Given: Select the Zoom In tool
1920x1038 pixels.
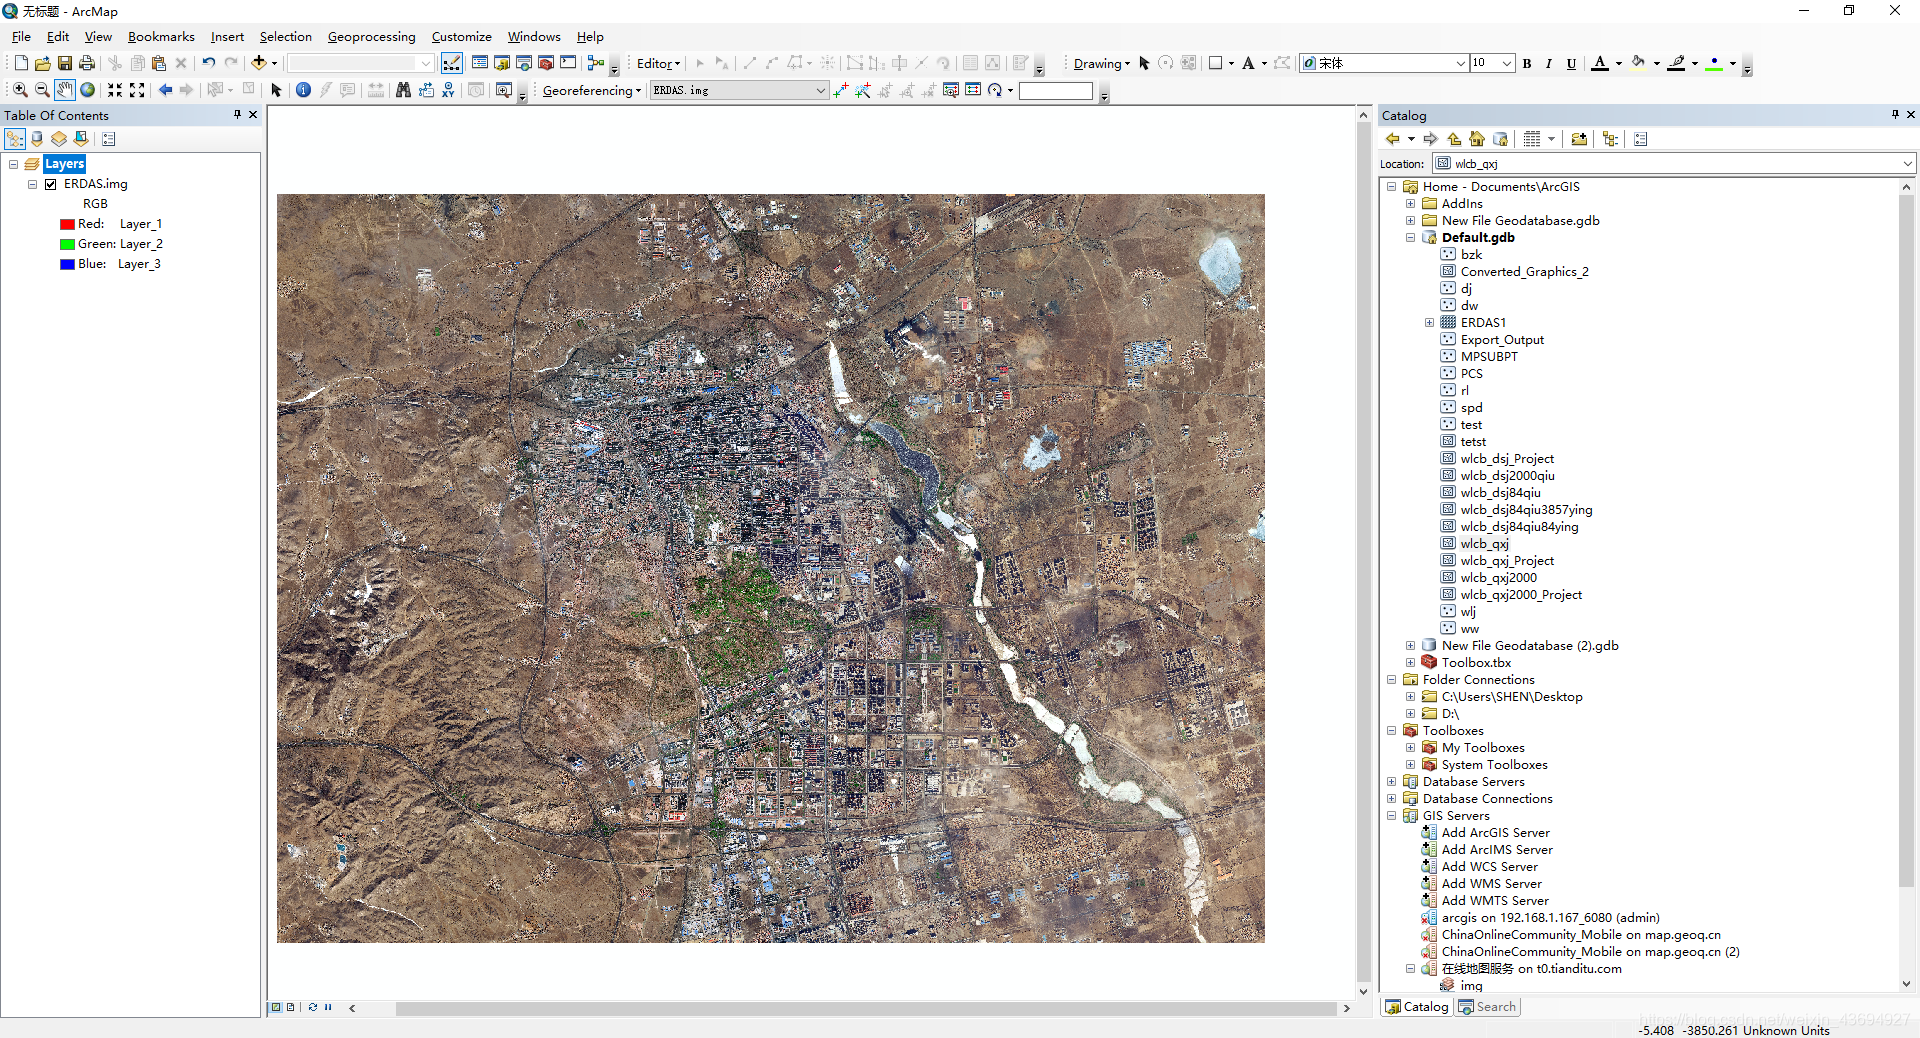Looking at the screenshot, I should (x=20, y=90).
